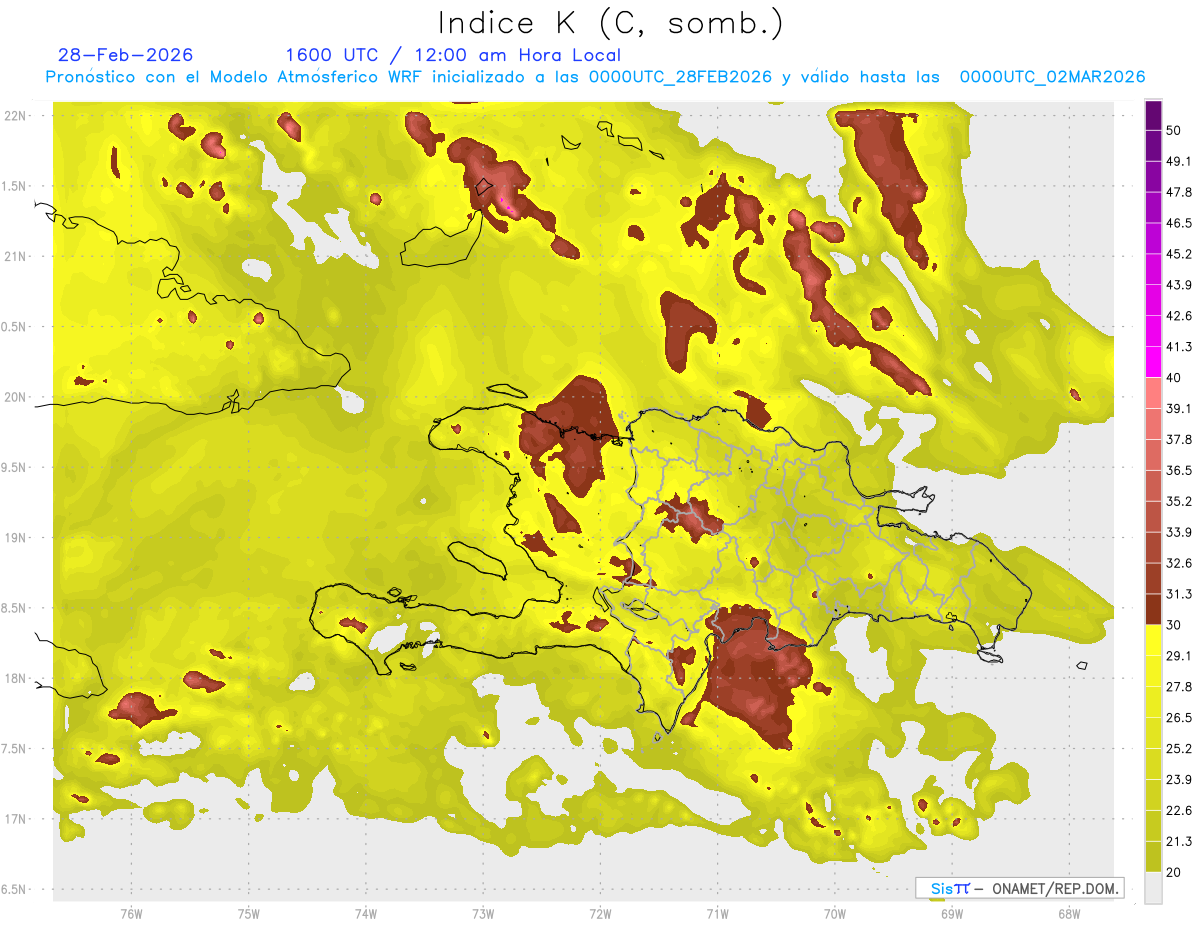This screenshot has width=1200, height=927.
Task: Click the colorbar value '47.8'
Action: 1178,192
